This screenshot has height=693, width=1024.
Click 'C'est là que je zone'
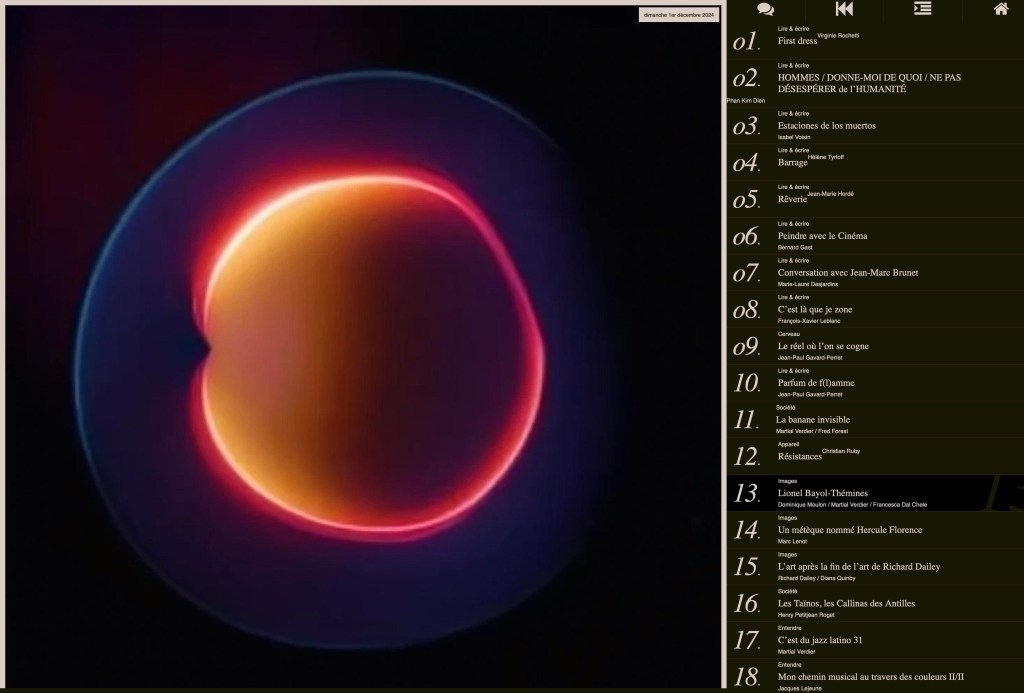[x=814, y=310]
